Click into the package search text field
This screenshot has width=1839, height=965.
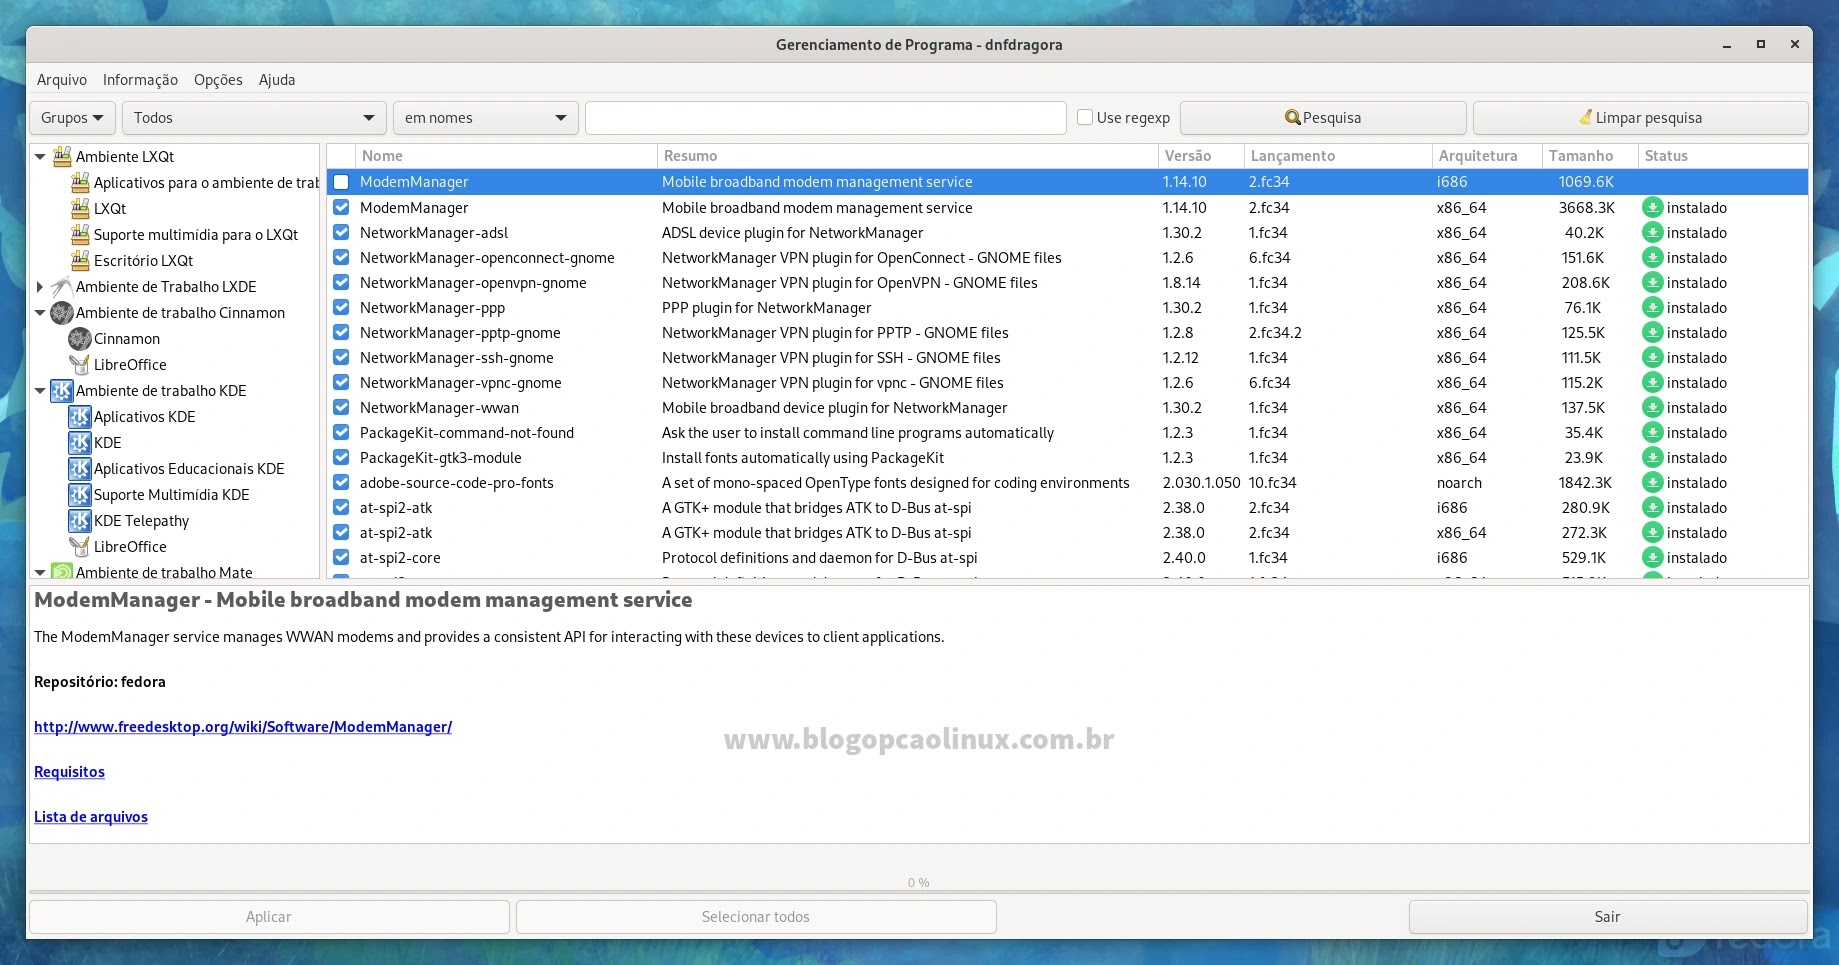(x=826, y=118)
